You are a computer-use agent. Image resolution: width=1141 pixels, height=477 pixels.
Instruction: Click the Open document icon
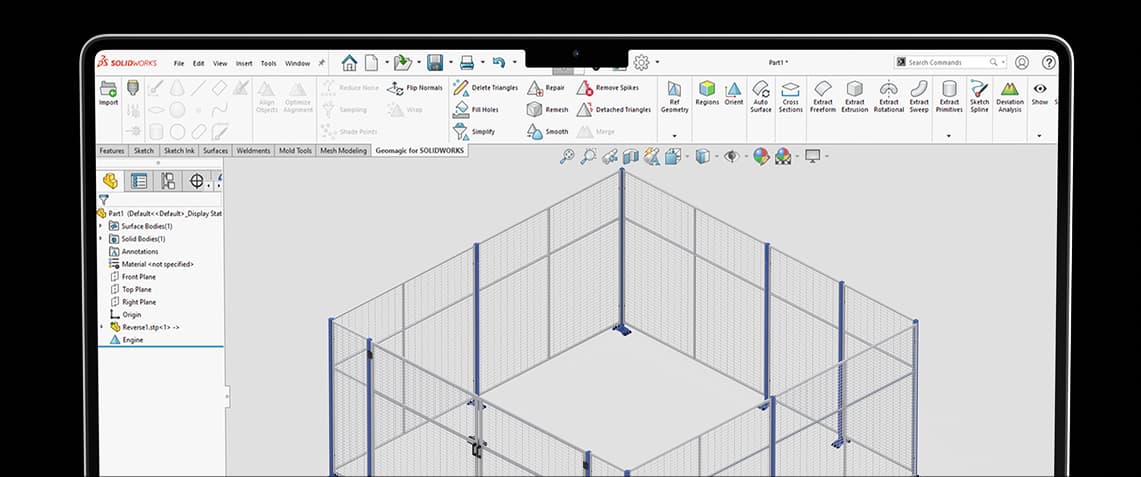pos(402,63)
